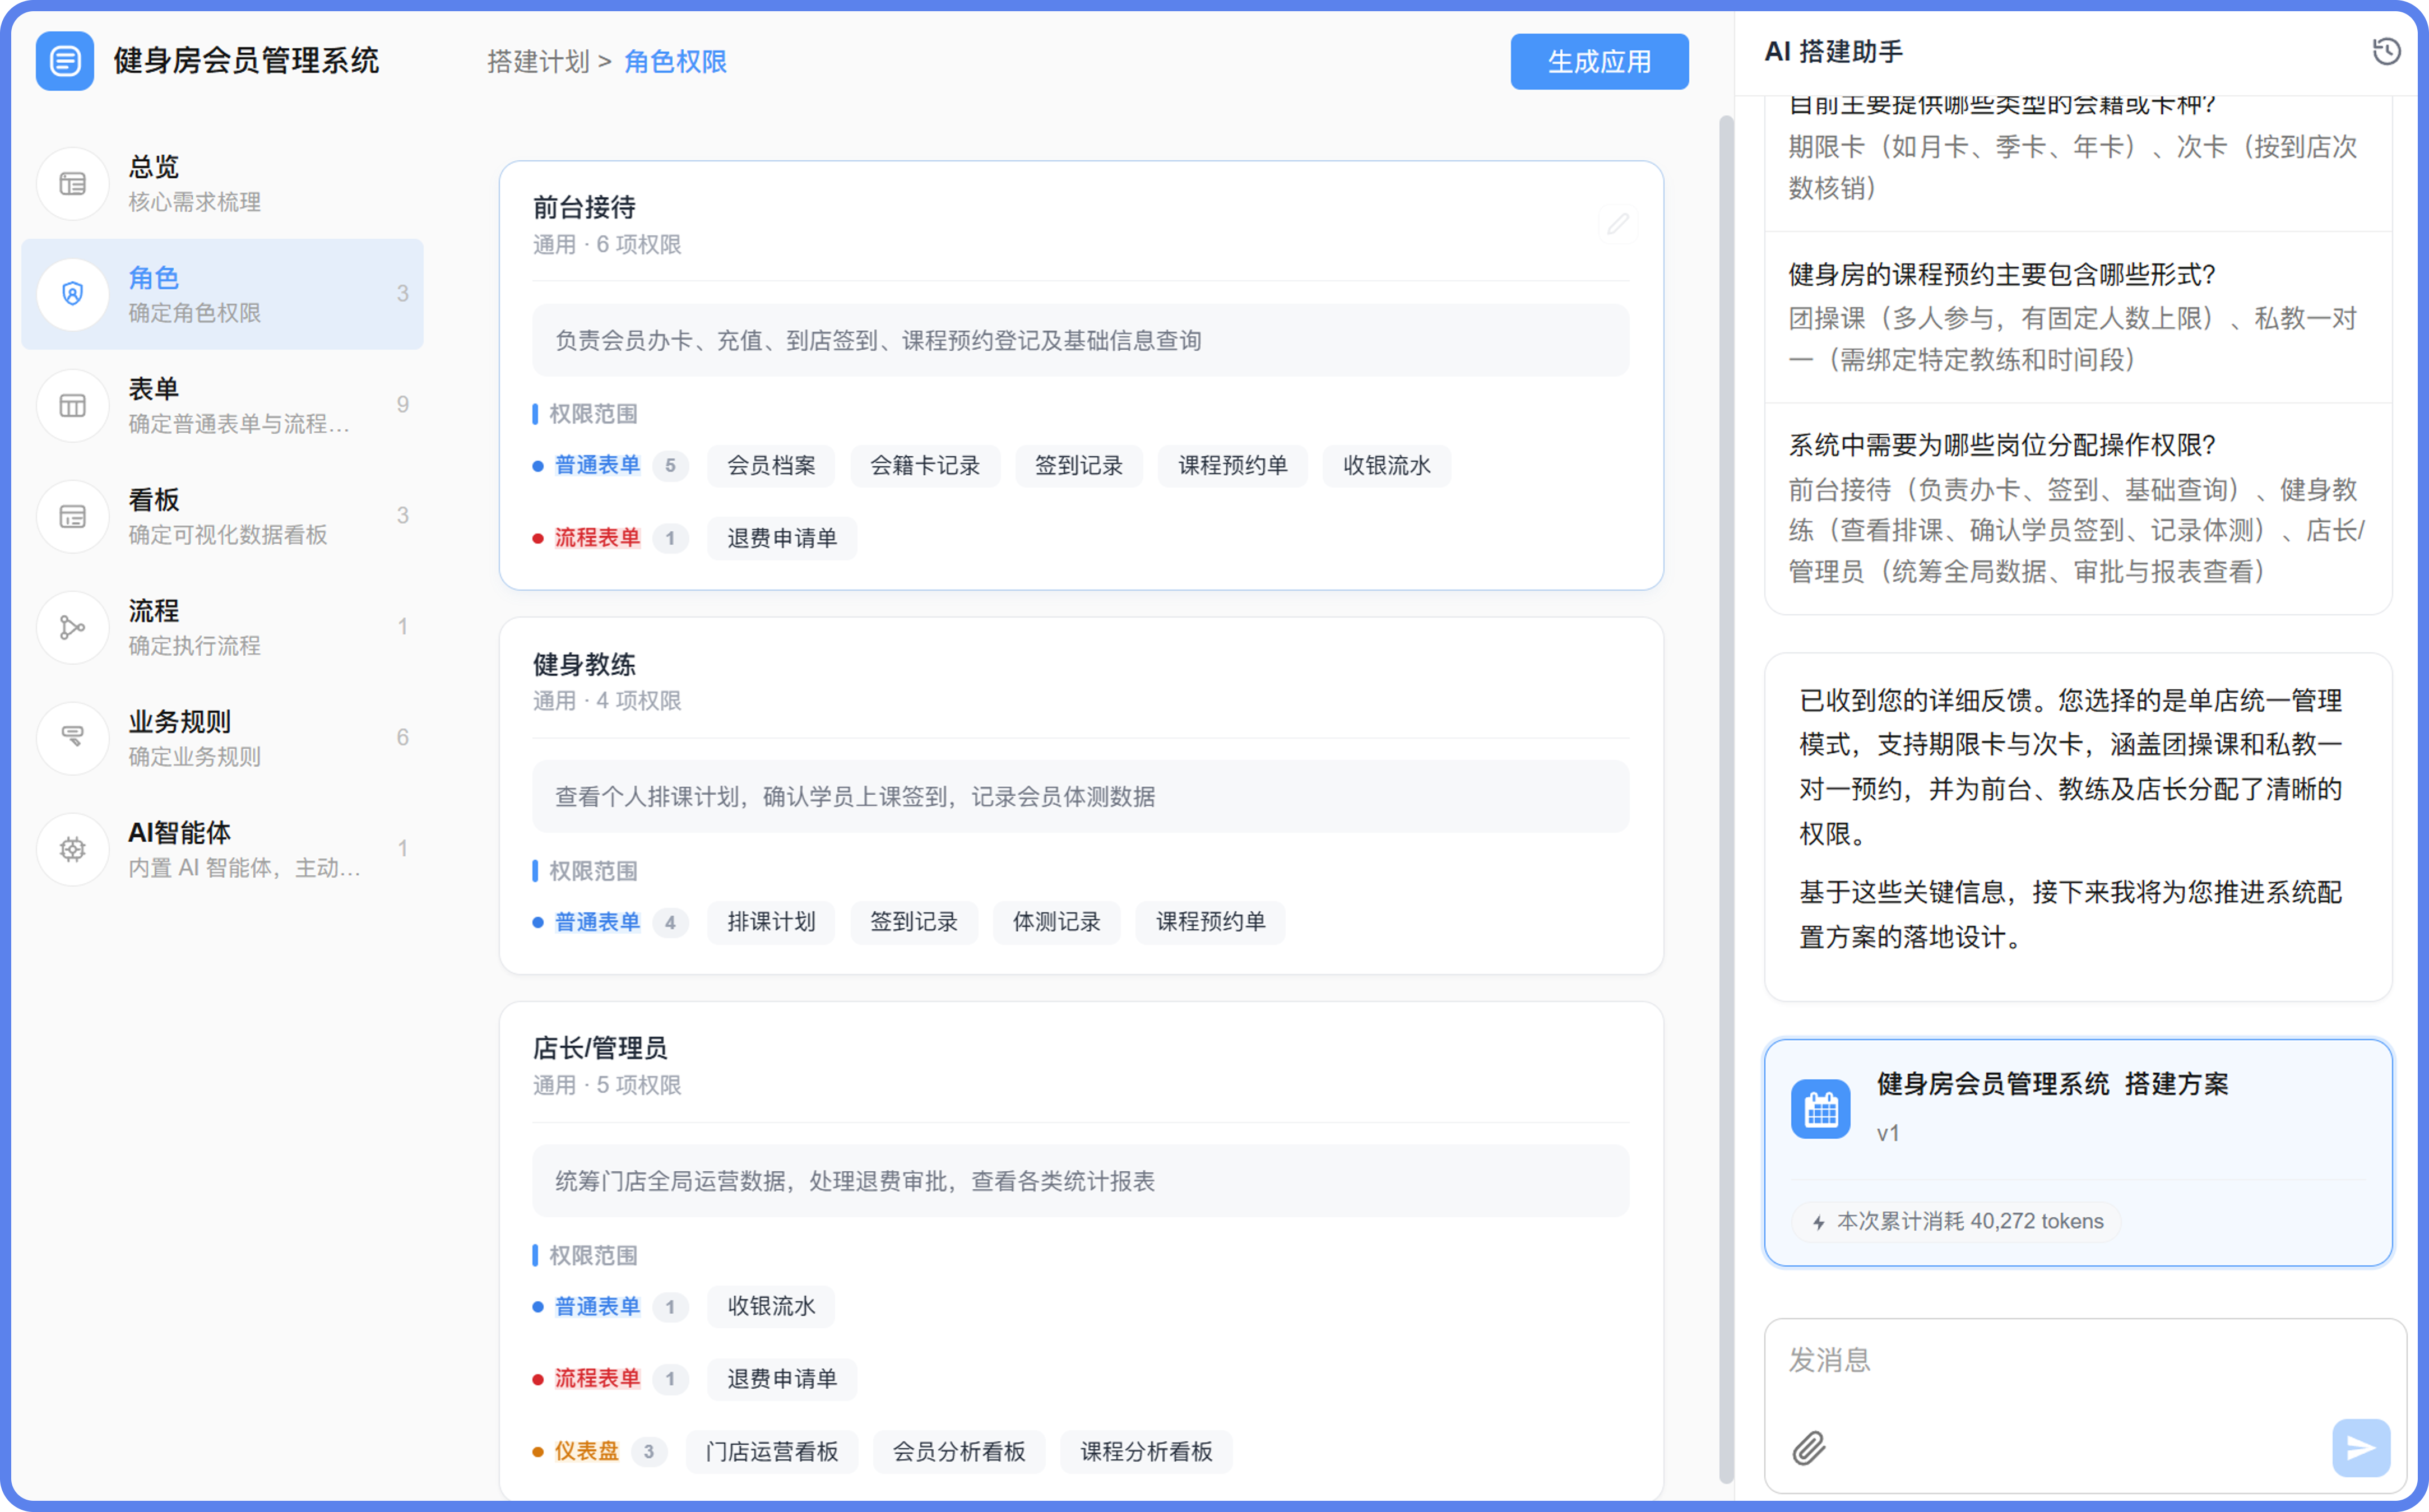Click the 前台接待 role title
Image resolution: width=2429 pixels, height=1512 pixels.
tap(584, 208)
